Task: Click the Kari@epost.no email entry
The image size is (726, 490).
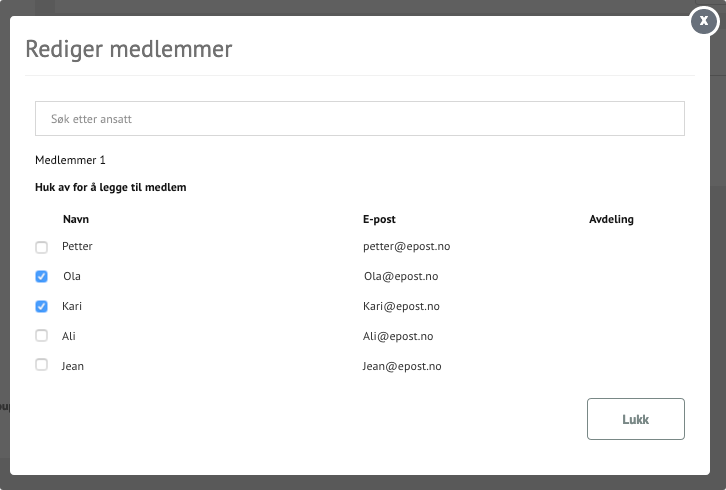Action: [401, 306]
